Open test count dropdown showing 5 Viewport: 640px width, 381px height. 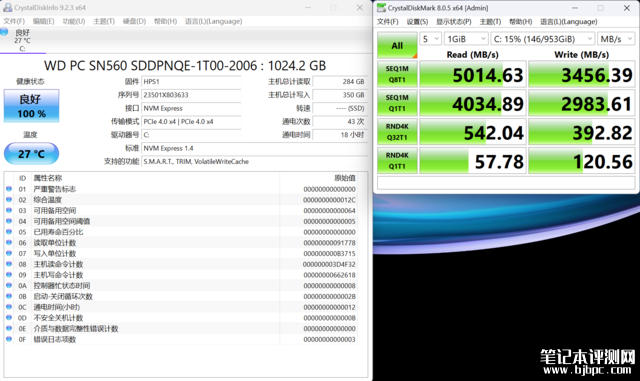pos(430,39)
